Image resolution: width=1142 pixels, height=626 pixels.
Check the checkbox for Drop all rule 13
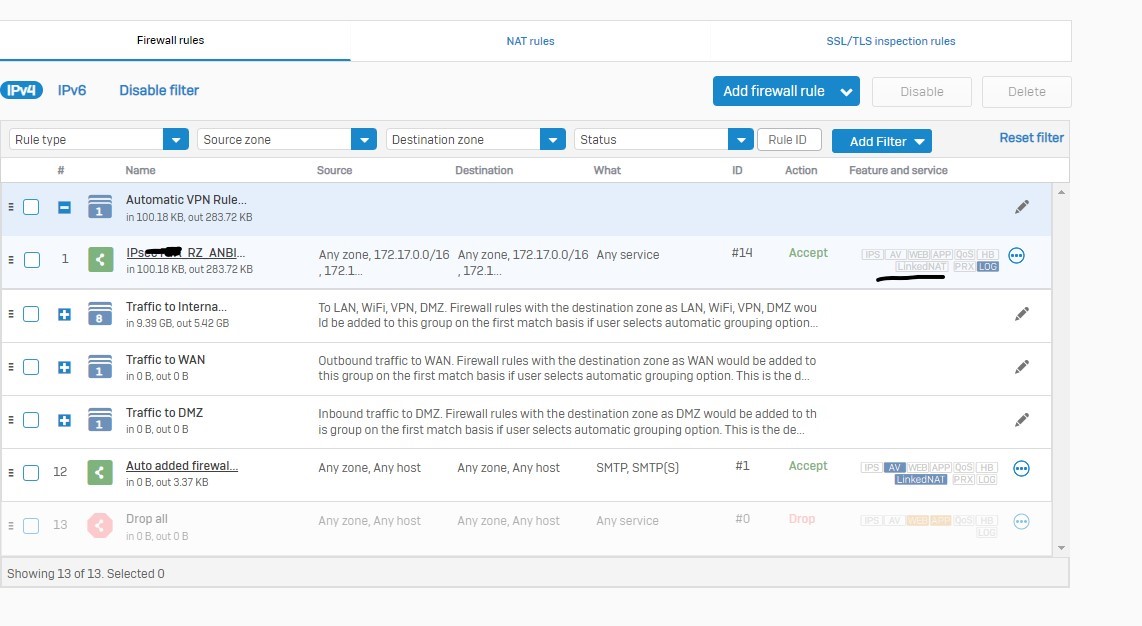(x=31, y=526)
